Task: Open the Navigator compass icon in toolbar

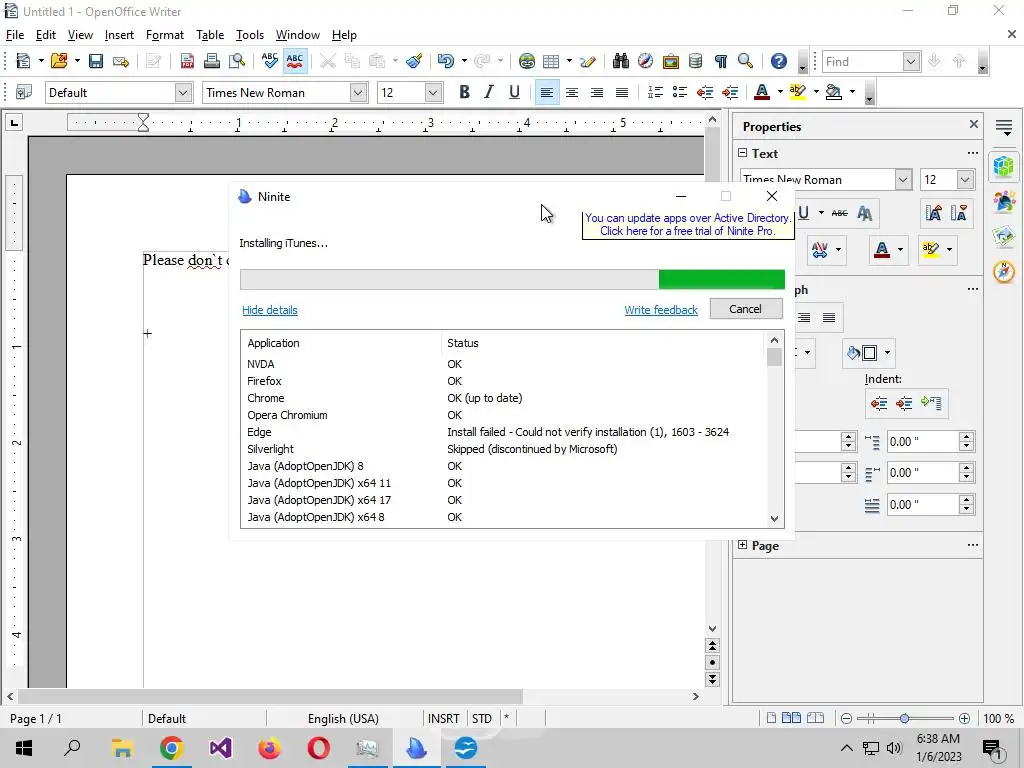Action: point(645,61)
